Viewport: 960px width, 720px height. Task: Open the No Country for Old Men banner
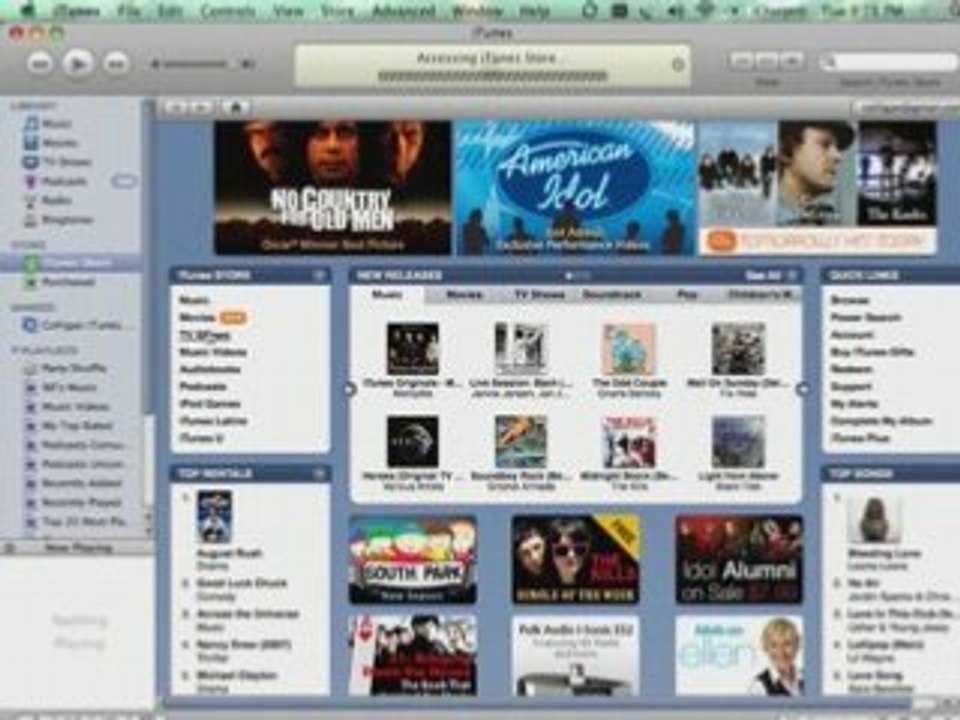[332, 187]
